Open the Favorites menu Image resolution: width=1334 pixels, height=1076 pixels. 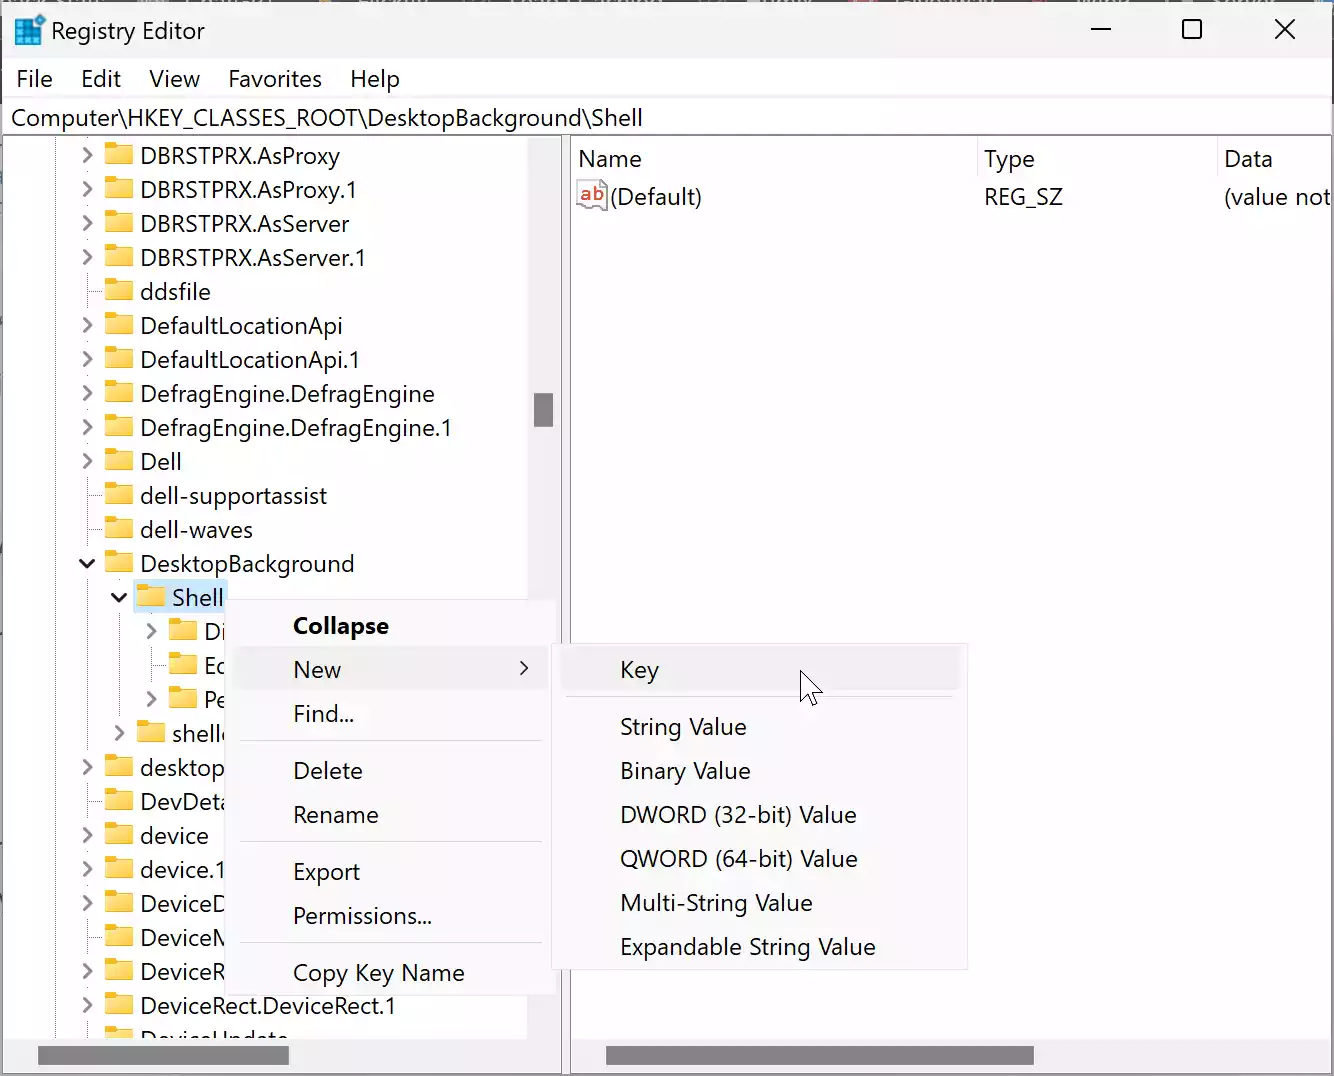(x=275, y=79)
